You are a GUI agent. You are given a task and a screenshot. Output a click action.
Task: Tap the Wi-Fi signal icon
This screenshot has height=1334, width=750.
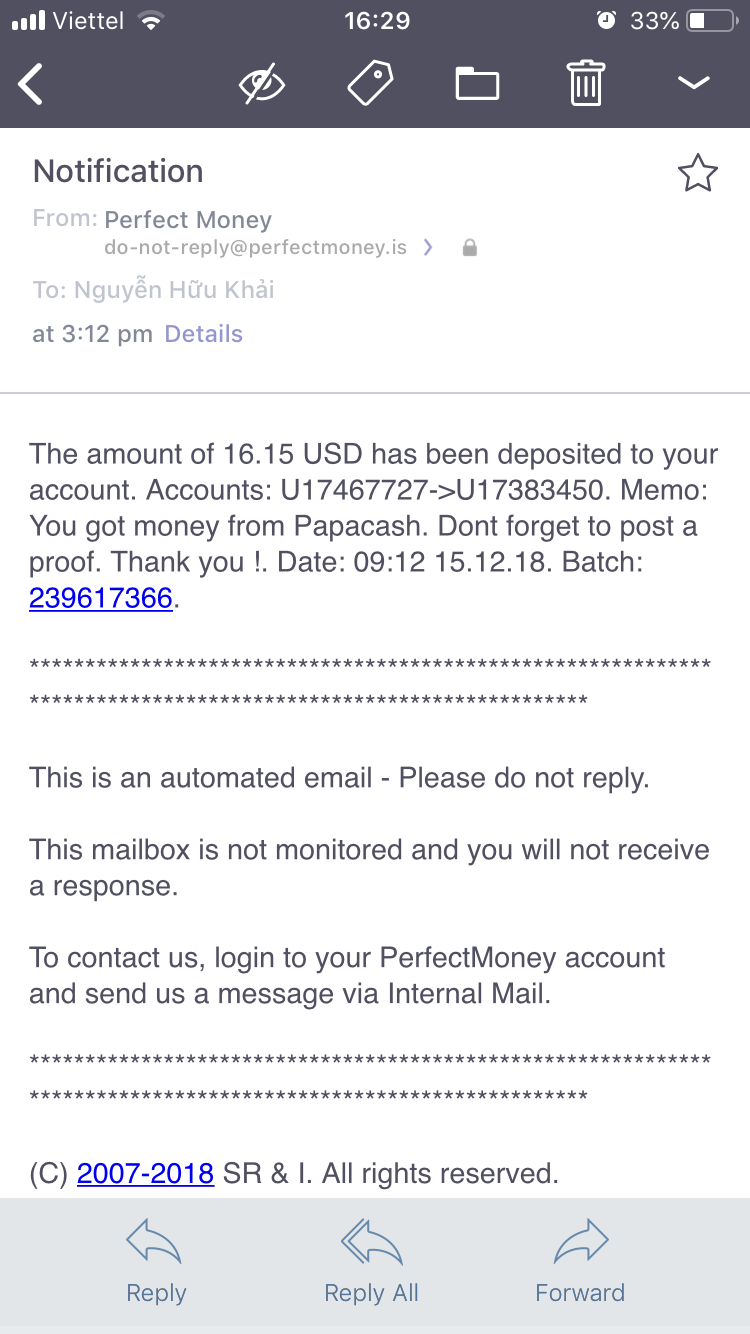(151, 20)
